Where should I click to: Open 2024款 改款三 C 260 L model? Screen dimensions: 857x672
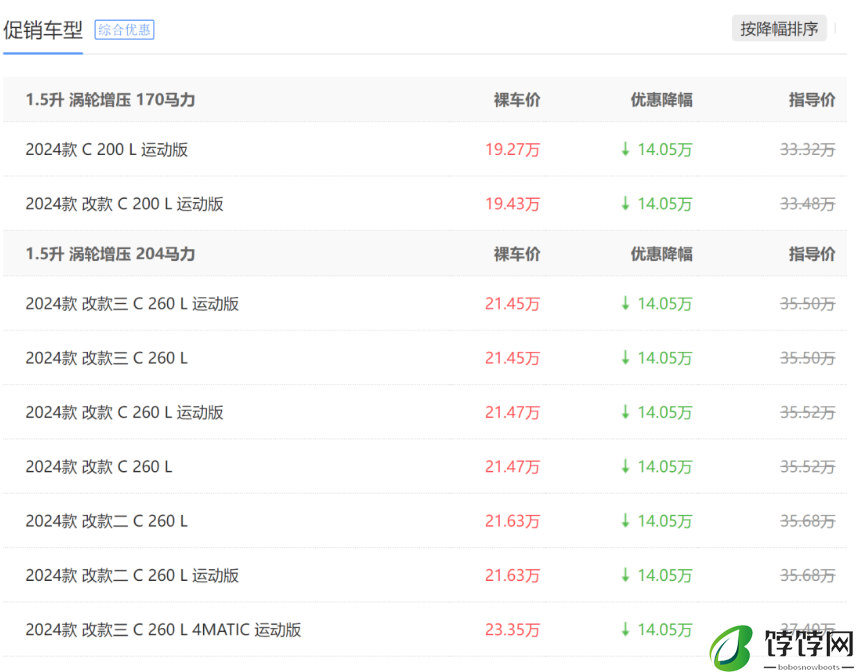(x=106, y=358)
